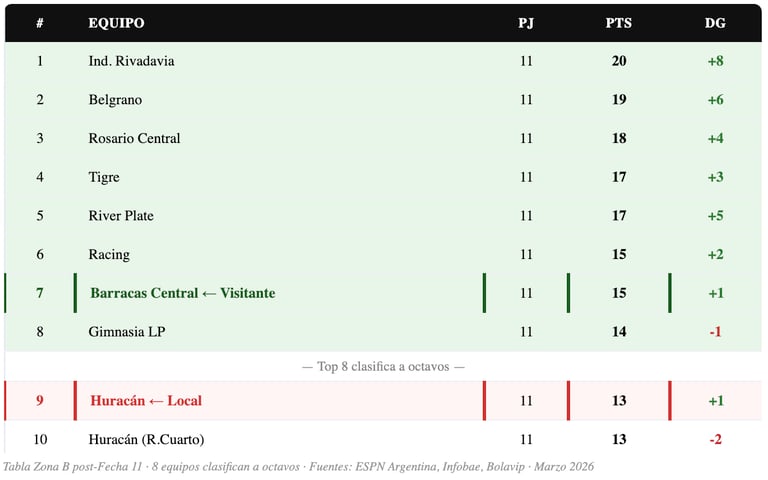Select the Huracán ← Local row label

tap(146, 401)
